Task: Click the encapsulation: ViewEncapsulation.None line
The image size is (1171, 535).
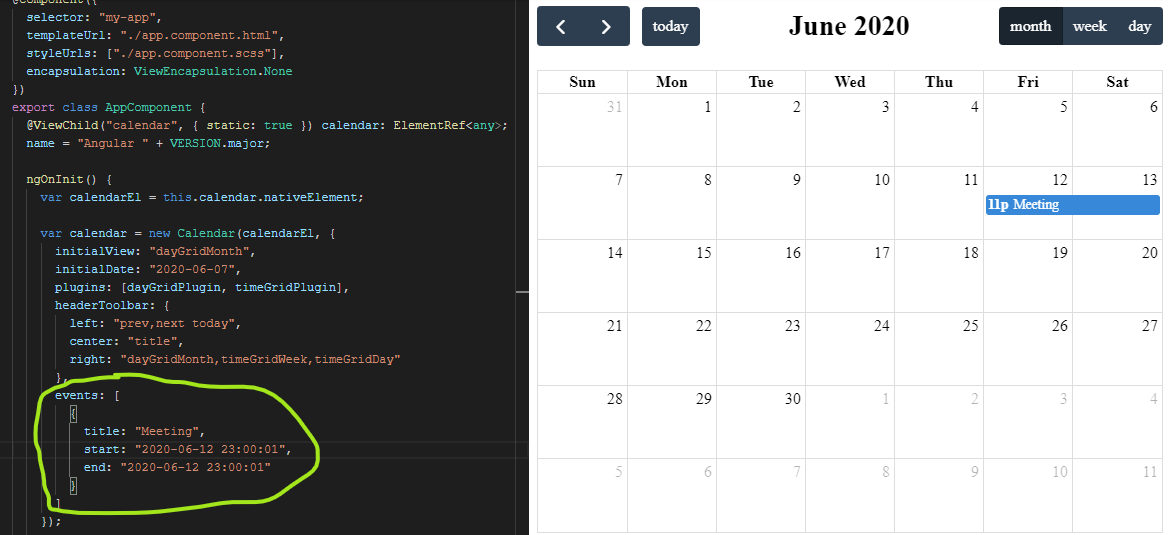Action: 159,72
